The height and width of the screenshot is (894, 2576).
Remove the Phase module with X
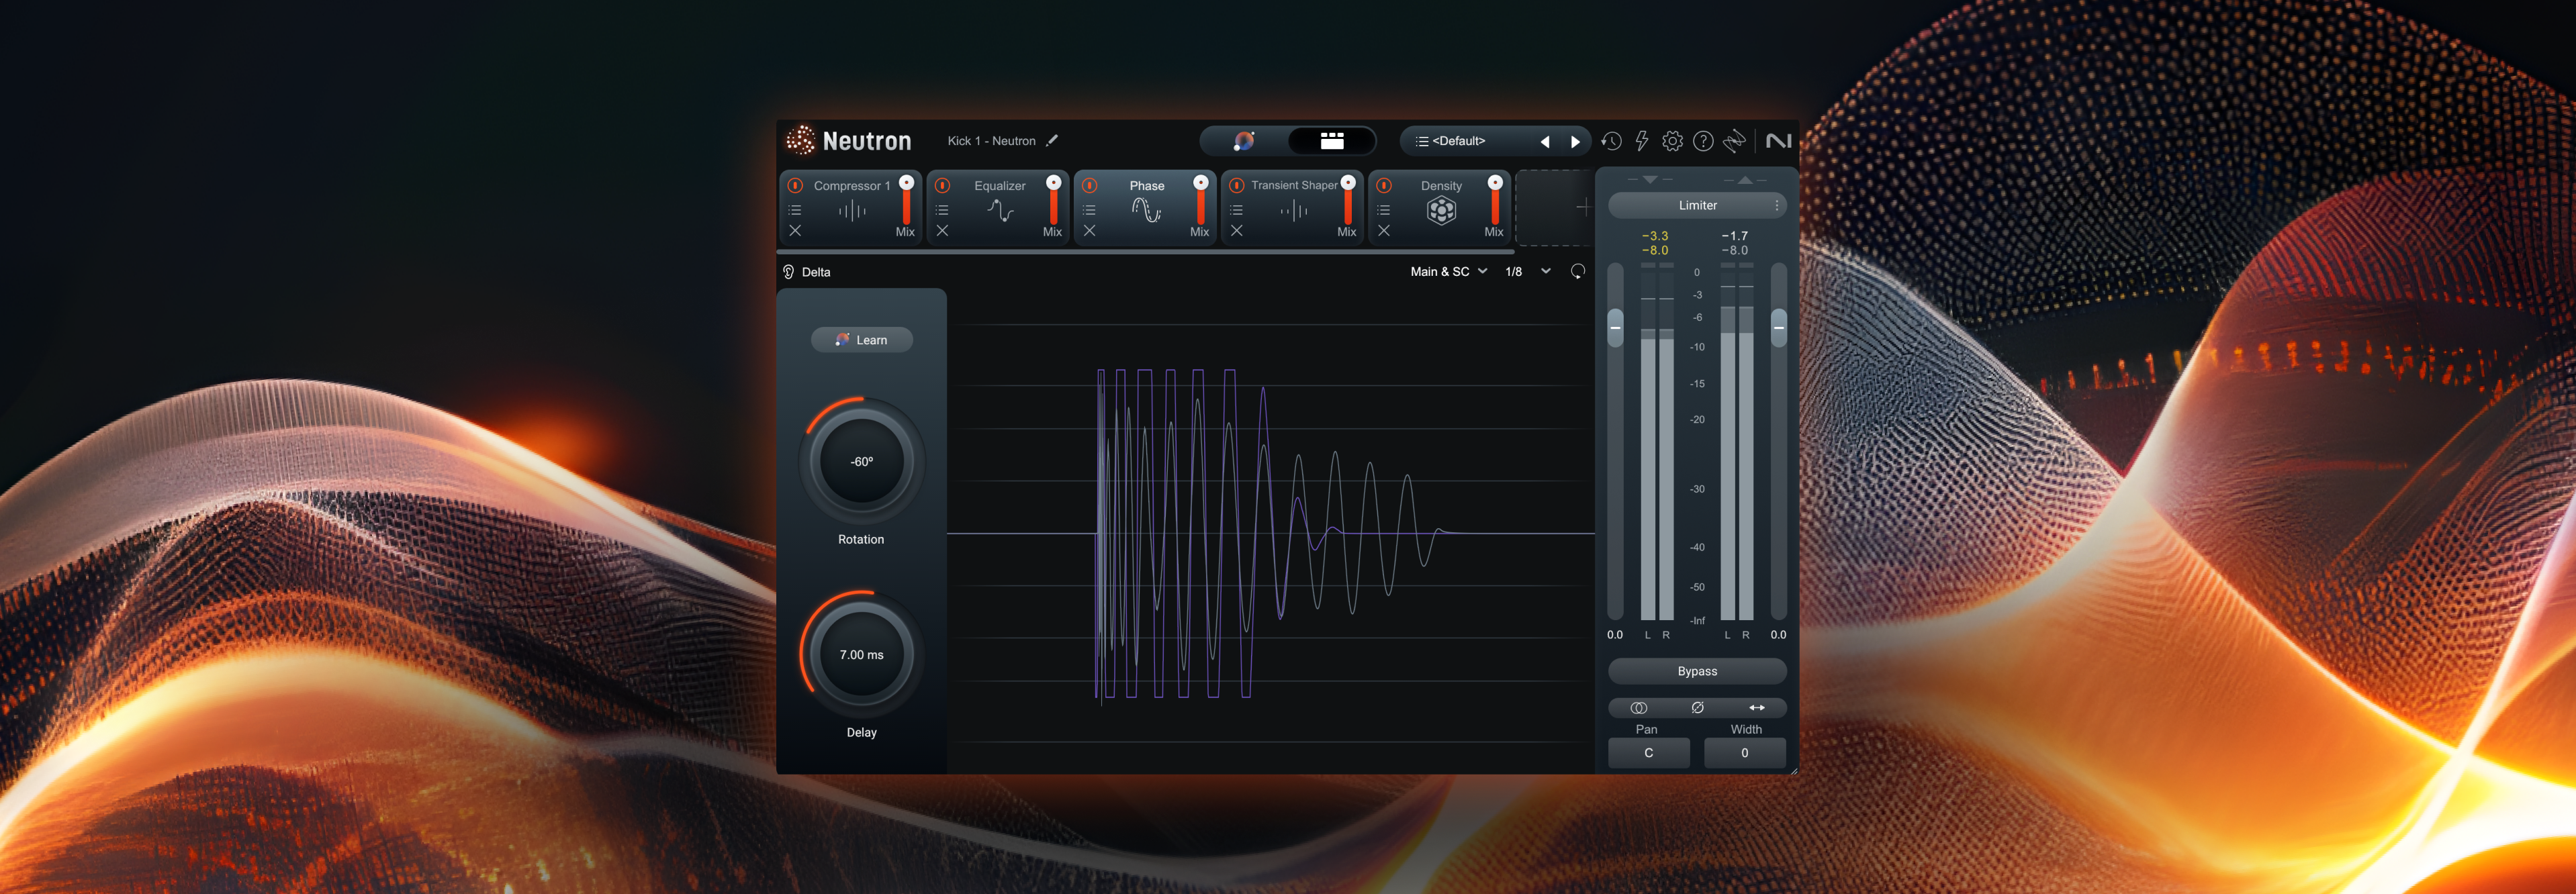pos(1090,230)
